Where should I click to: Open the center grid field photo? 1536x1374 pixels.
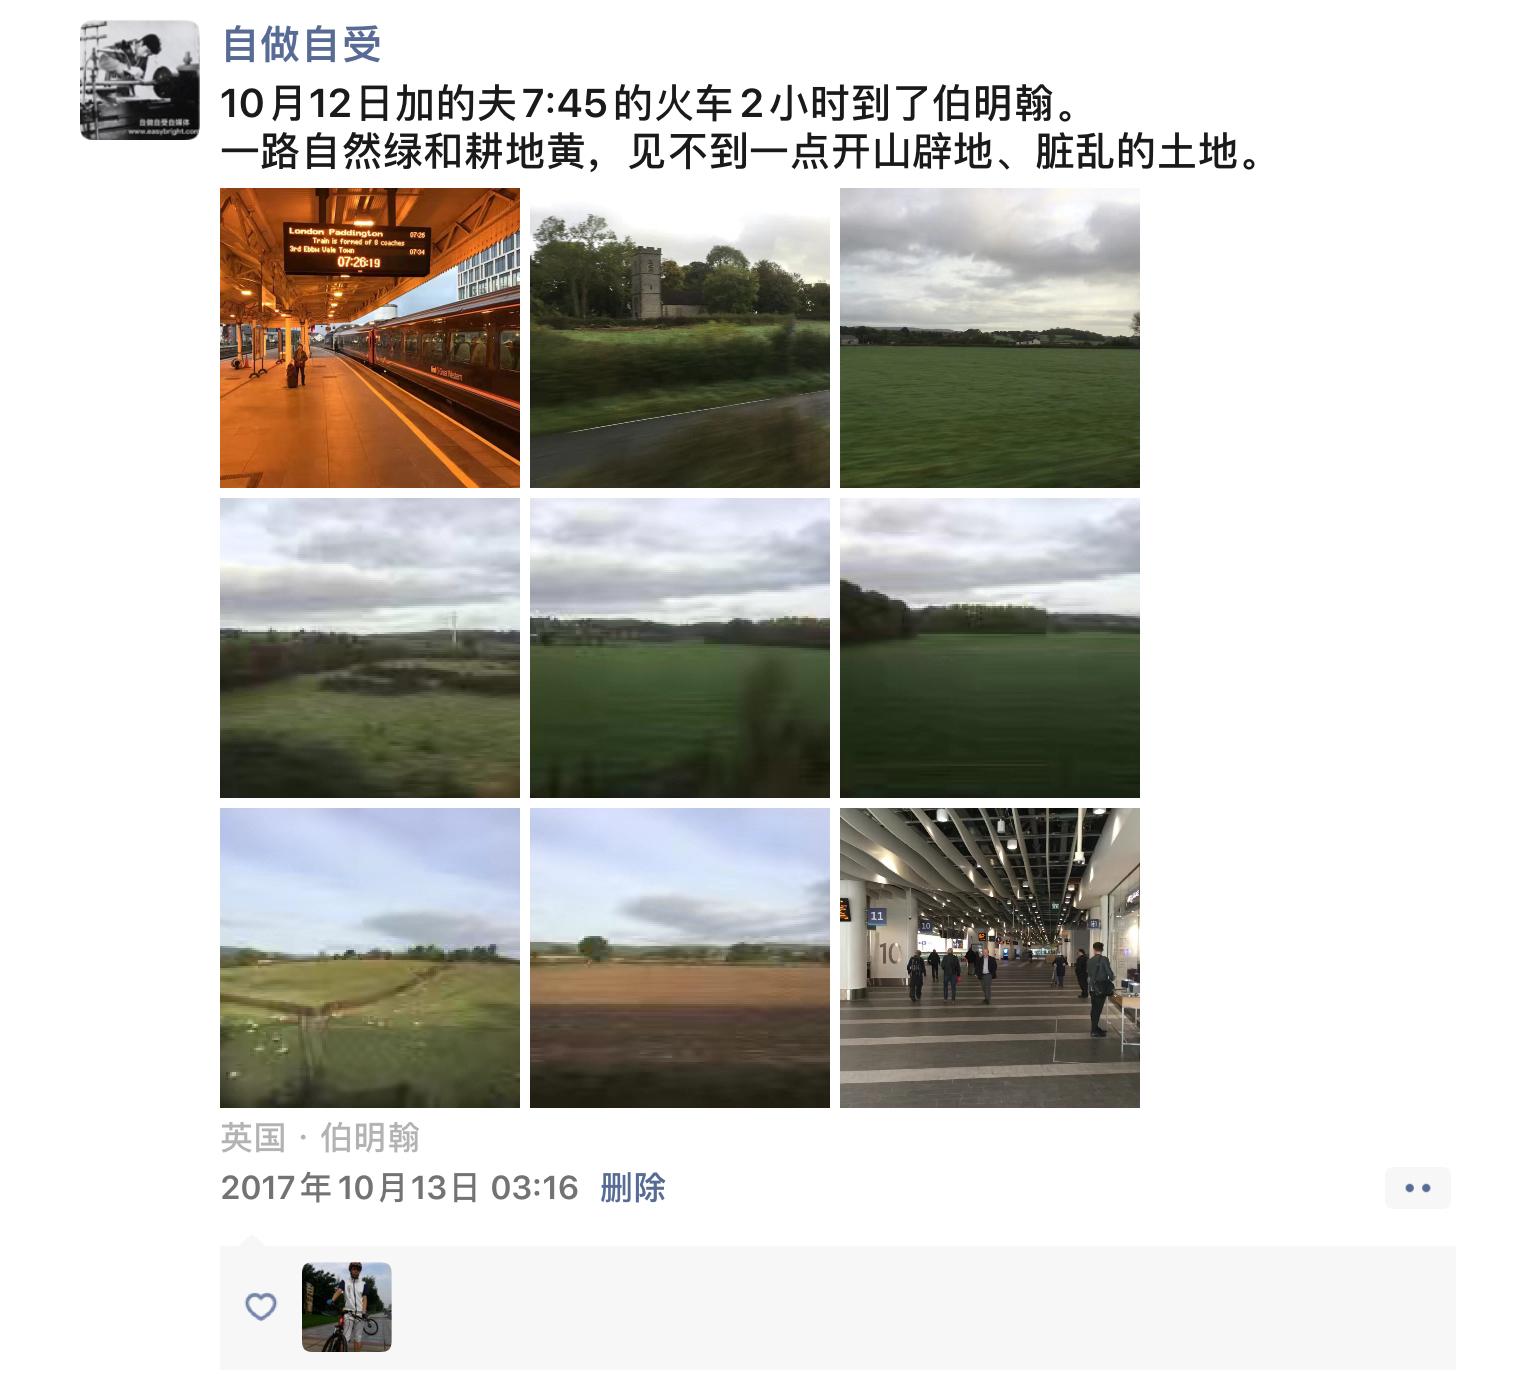point(680,648)
